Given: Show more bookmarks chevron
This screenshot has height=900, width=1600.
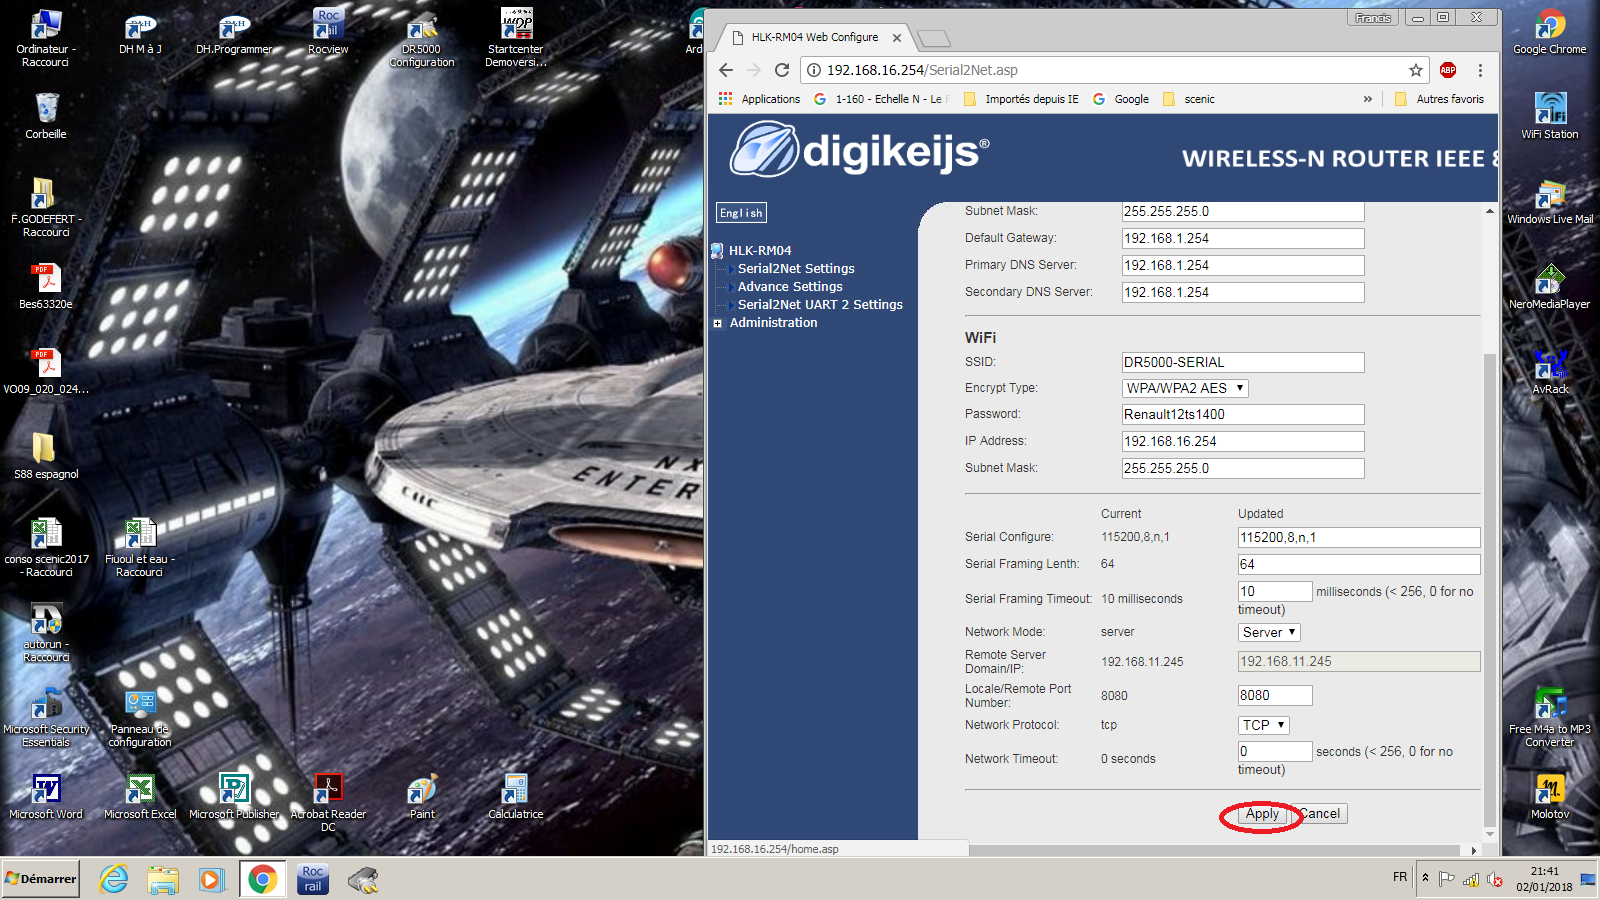Looking at the screenshot, I should click(1367, 99).
